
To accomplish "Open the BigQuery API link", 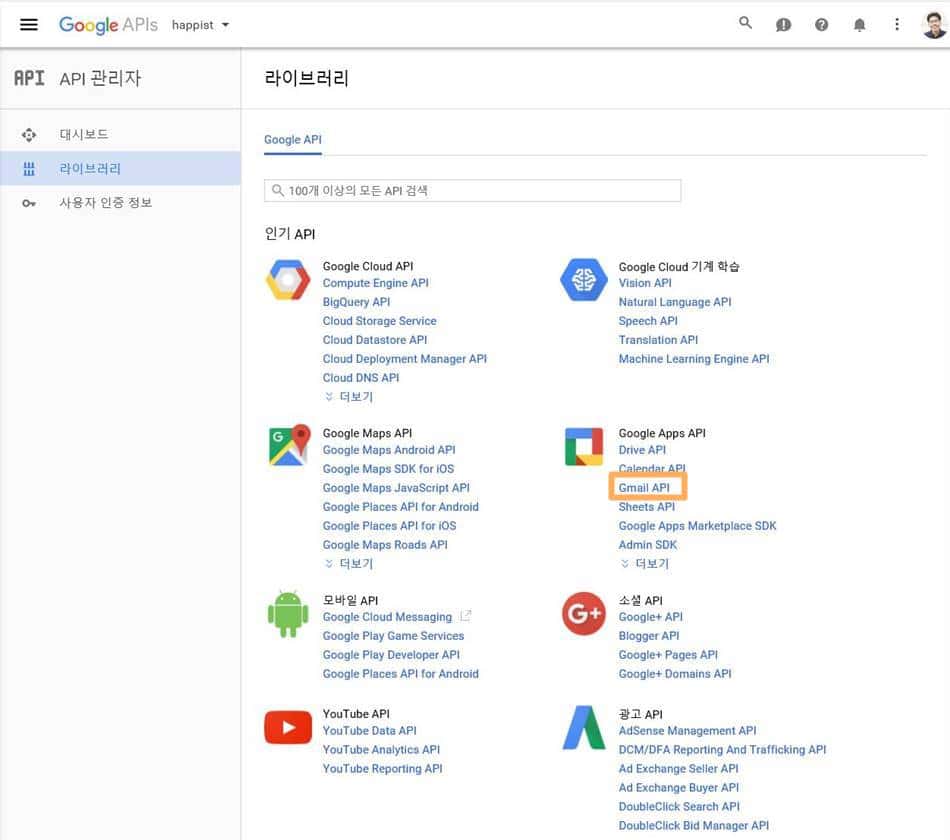I will point(355,301).
